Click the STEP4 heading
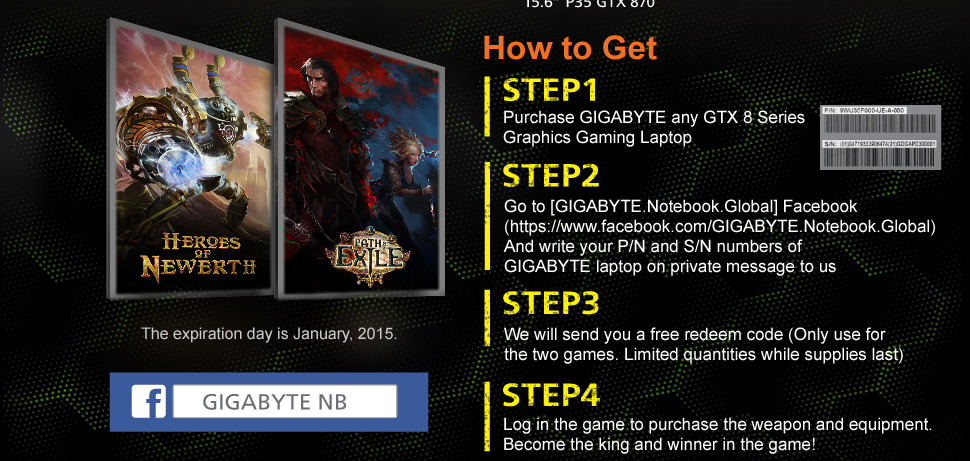This screenshot has height=461, width=970. click(x=551, y=395)
